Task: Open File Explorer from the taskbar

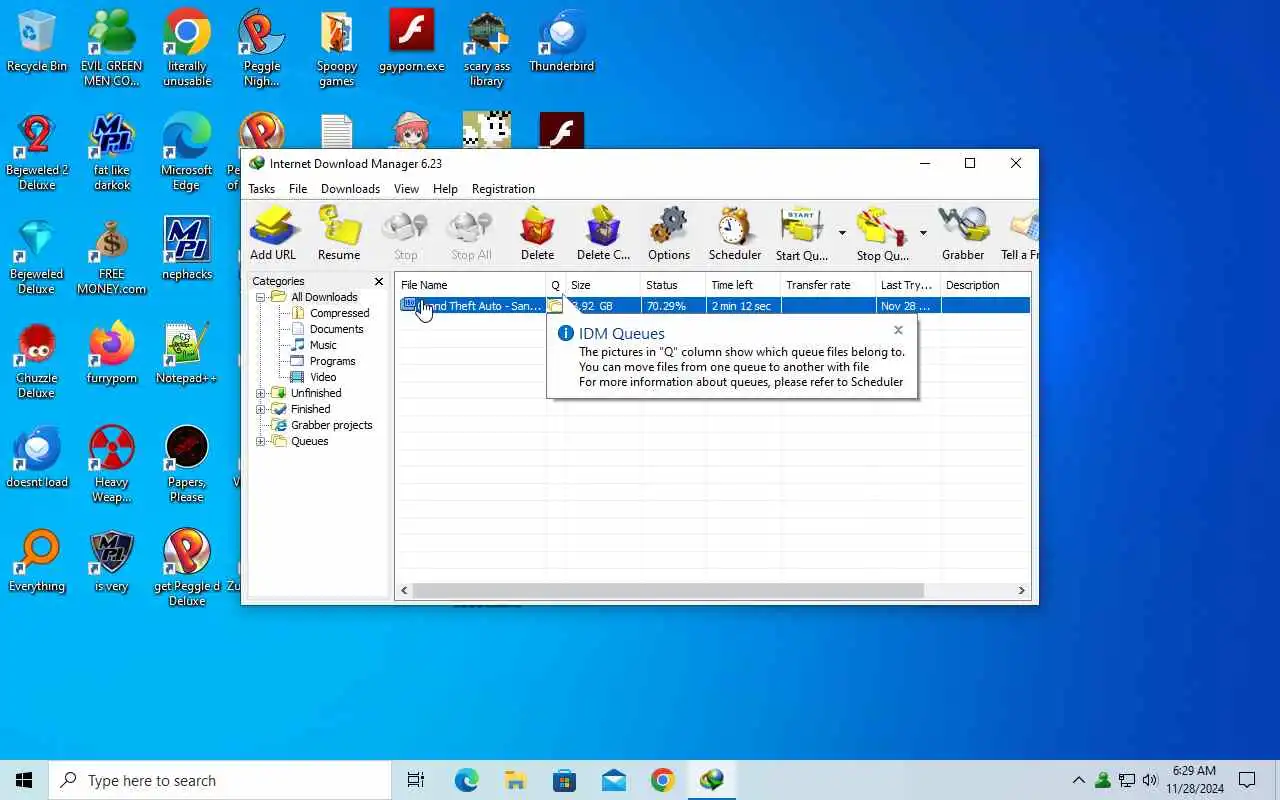Action: (x=515, y=780)
